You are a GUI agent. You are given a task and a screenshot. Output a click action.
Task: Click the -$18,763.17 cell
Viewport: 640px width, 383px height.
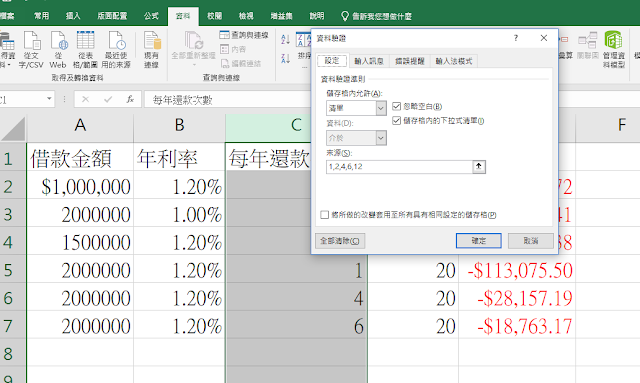(517, 325)
